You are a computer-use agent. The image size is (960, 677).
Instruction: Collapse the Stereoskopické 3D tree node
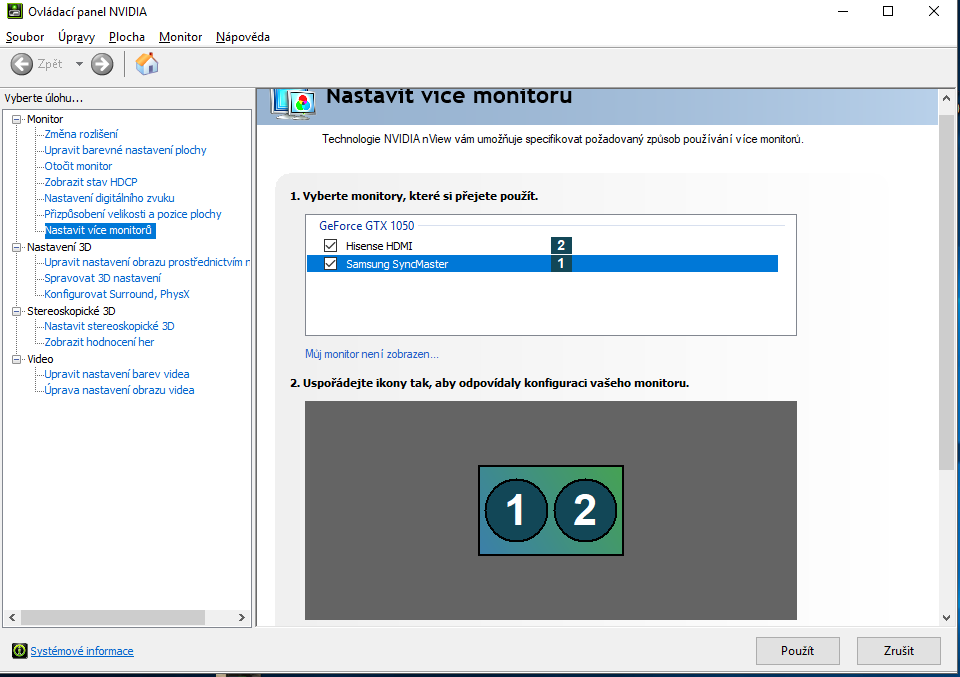coord(17,311)
